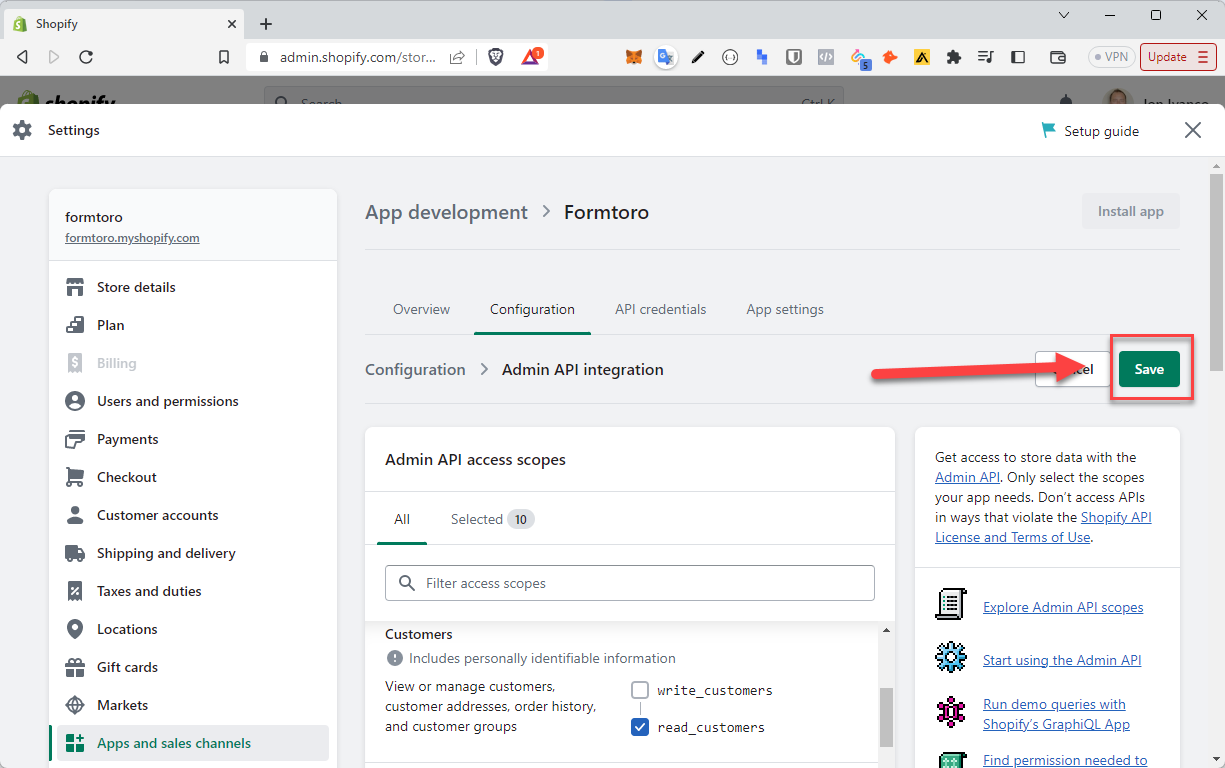Screen dimensions: 1225x768
Task: Click the Customer accounts icon
Action: pos(75,515)
